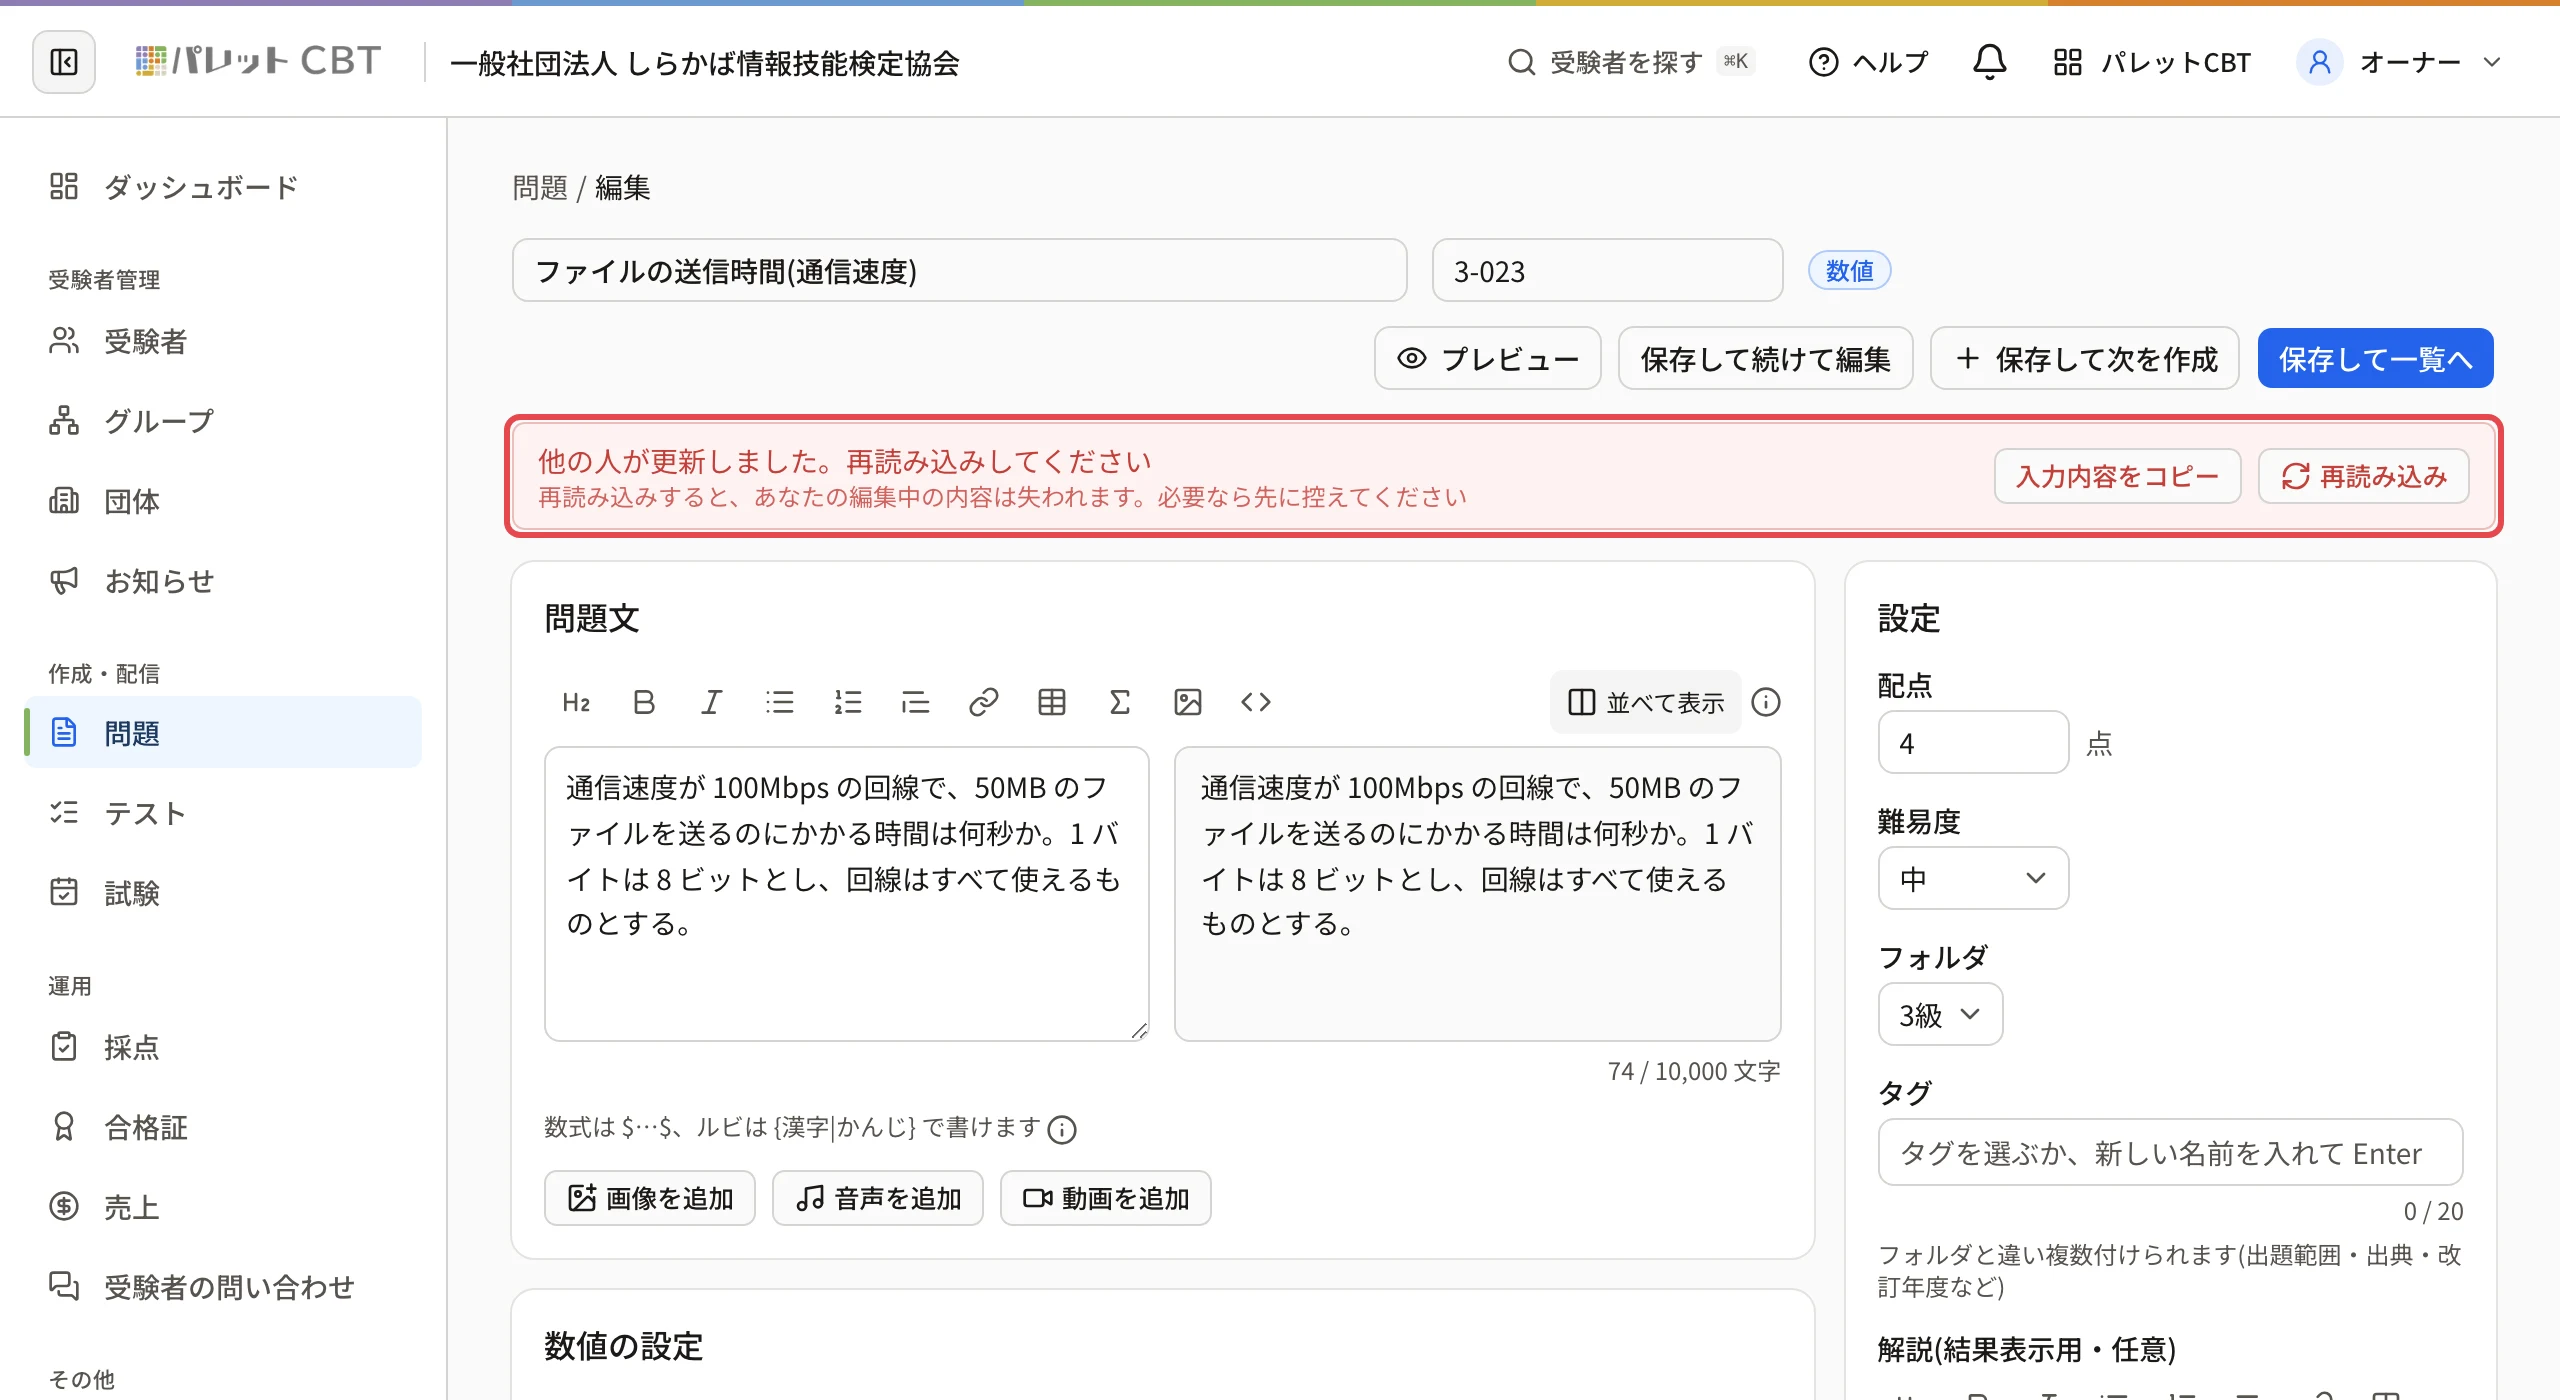Insert a table in 問題文
The width and height of the screenshot is (2560, 1400).
(x=1051, y=702)
